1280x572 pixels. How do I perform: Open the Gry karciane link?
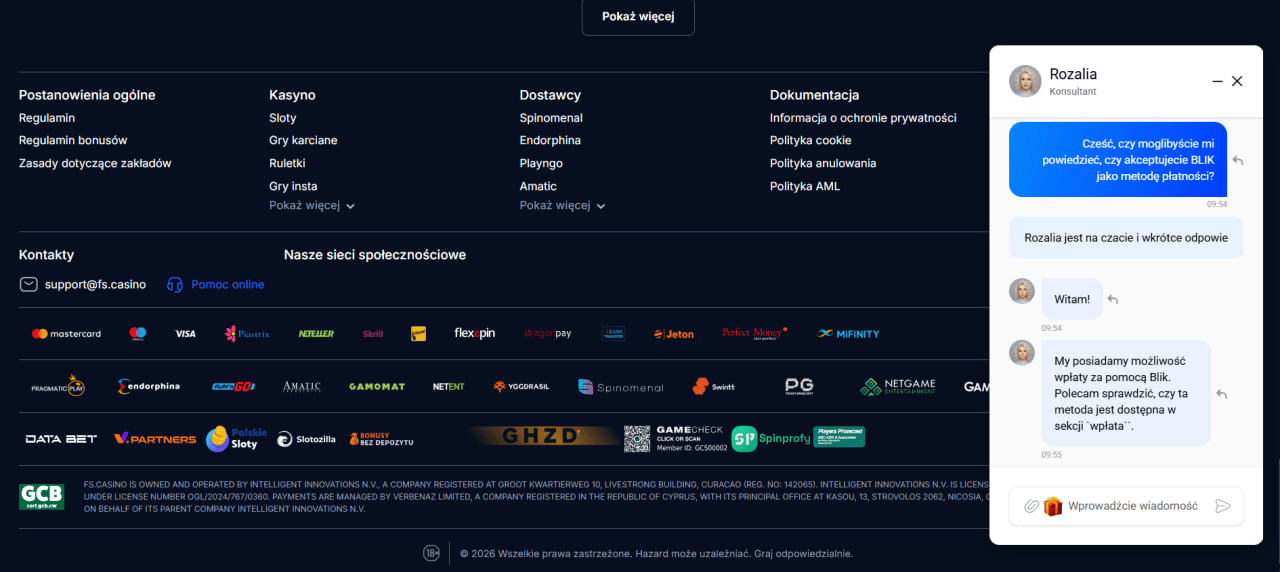click(x=303, y=140)
